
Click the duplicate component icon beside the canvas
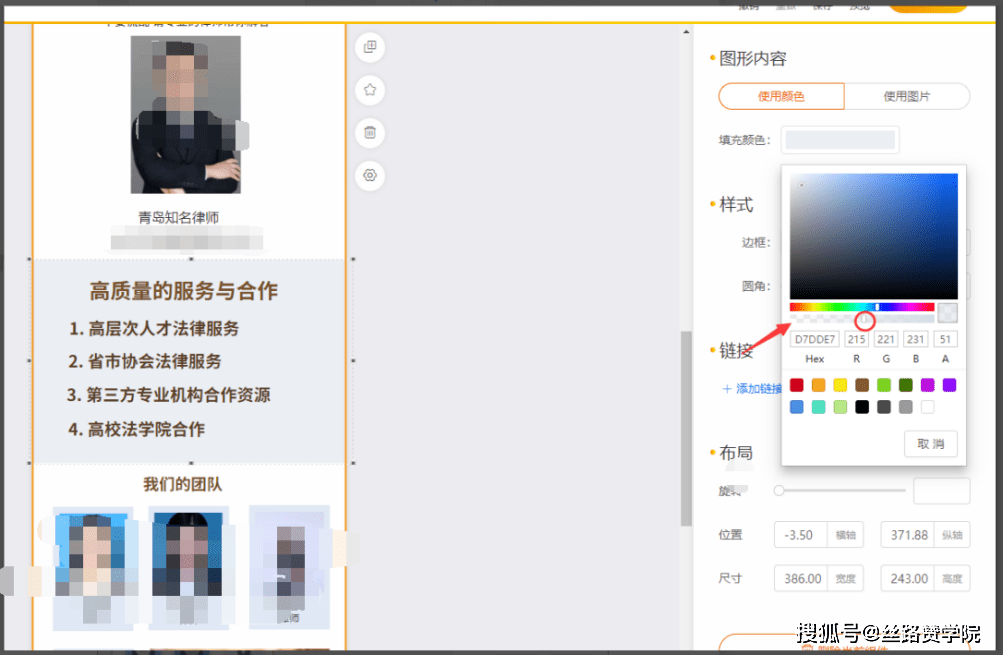tap(370, 47)
